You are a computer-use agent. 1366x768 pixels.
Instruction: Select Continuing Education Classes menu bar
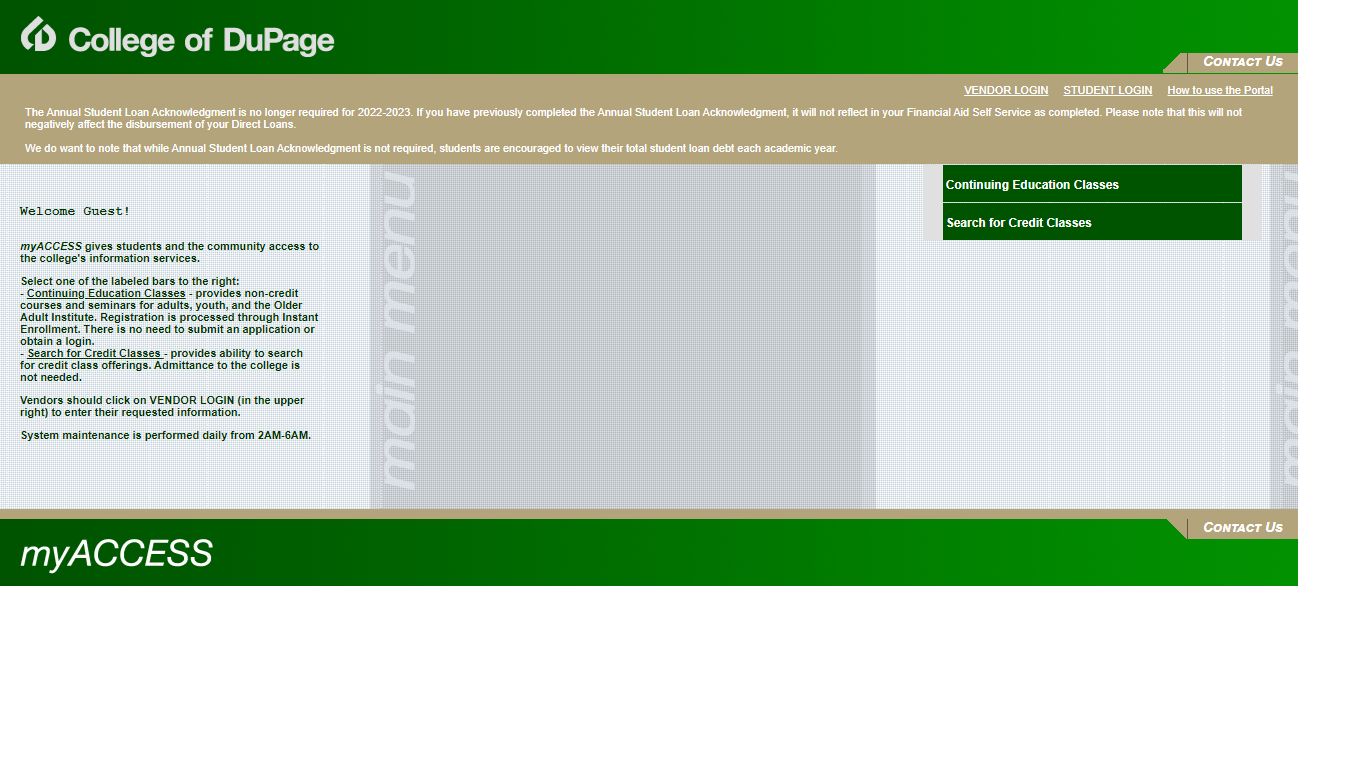tap(1092, 184)
